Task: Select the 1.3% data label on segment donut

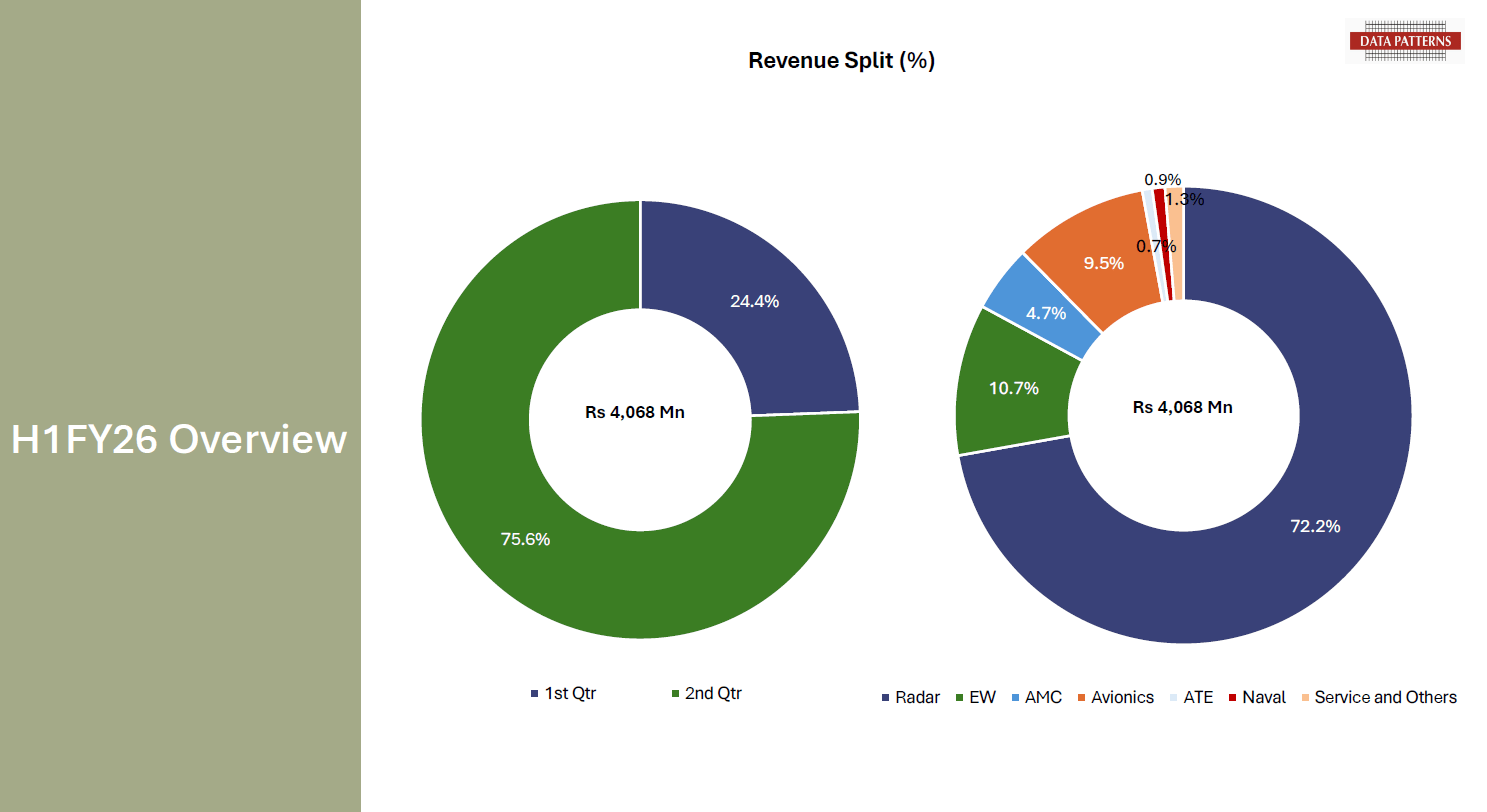Action: click(1184, 199)
